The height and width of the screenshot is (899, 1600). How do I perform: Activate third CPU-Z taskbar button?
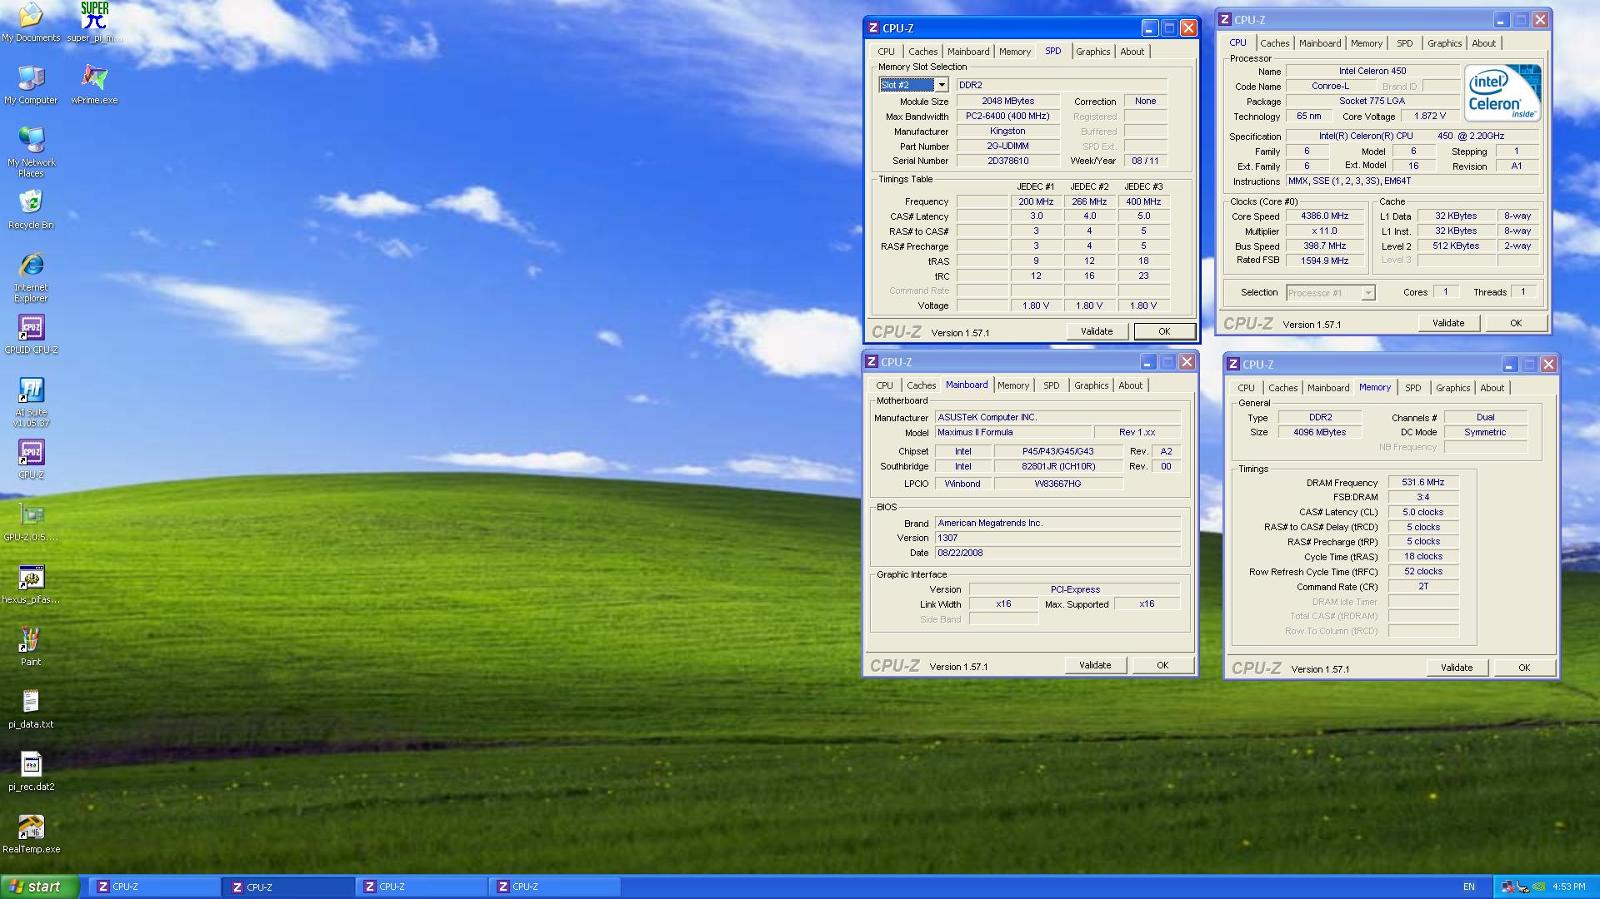[422, 886]
